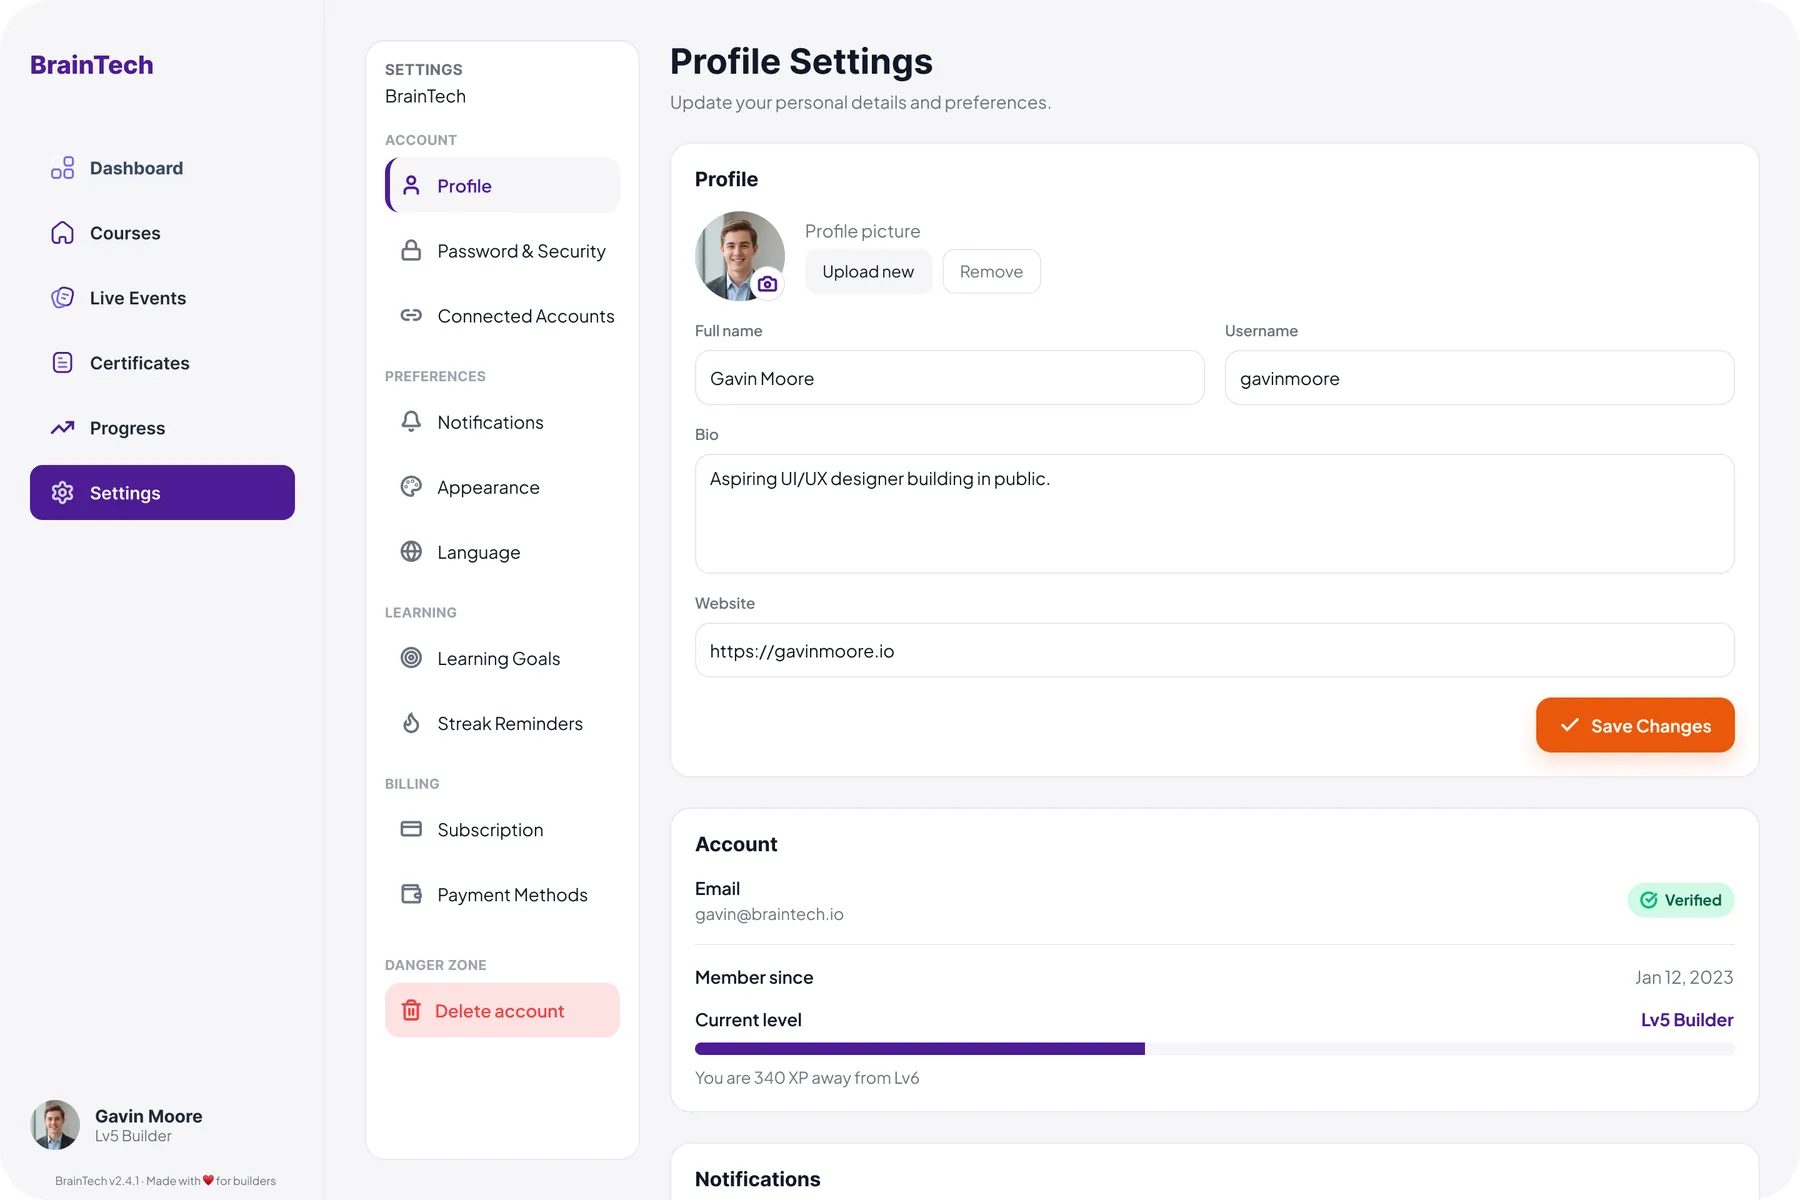The image size is (1800, 1200).
Task: Click the email gavin@braintech.io
Action: coord(769,914)
